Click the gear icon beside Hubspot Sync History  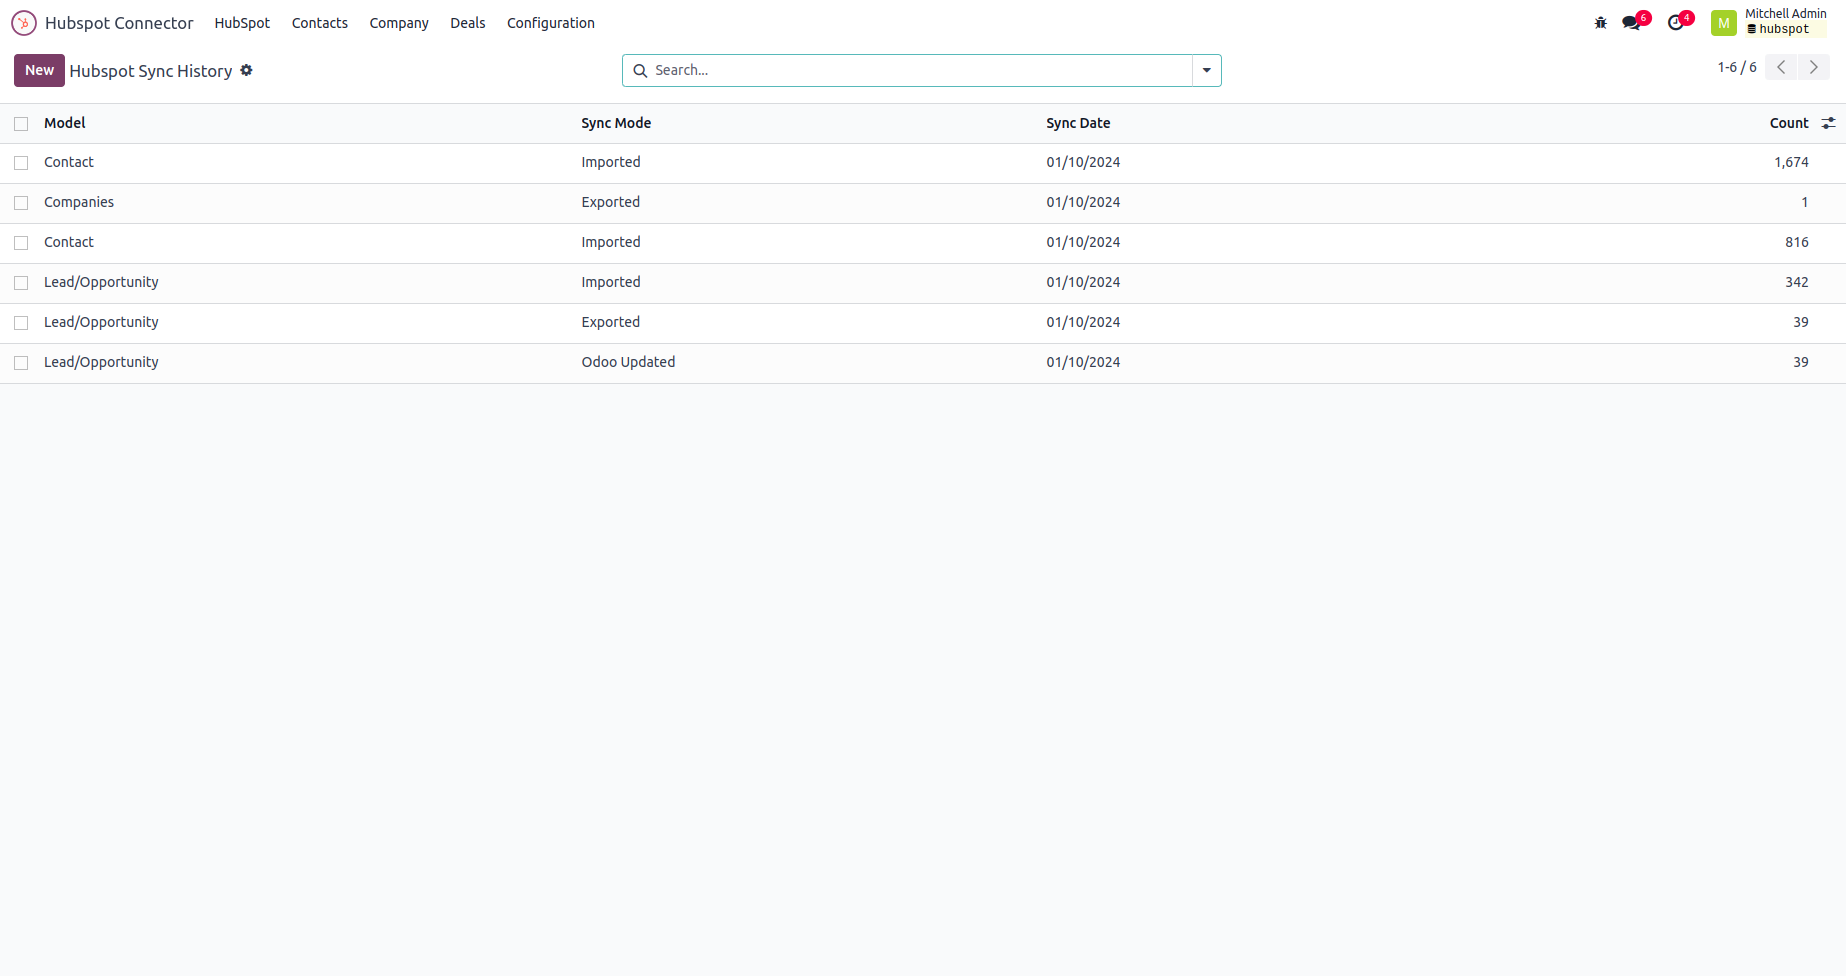pyautogui.click(x=246, y=70)
